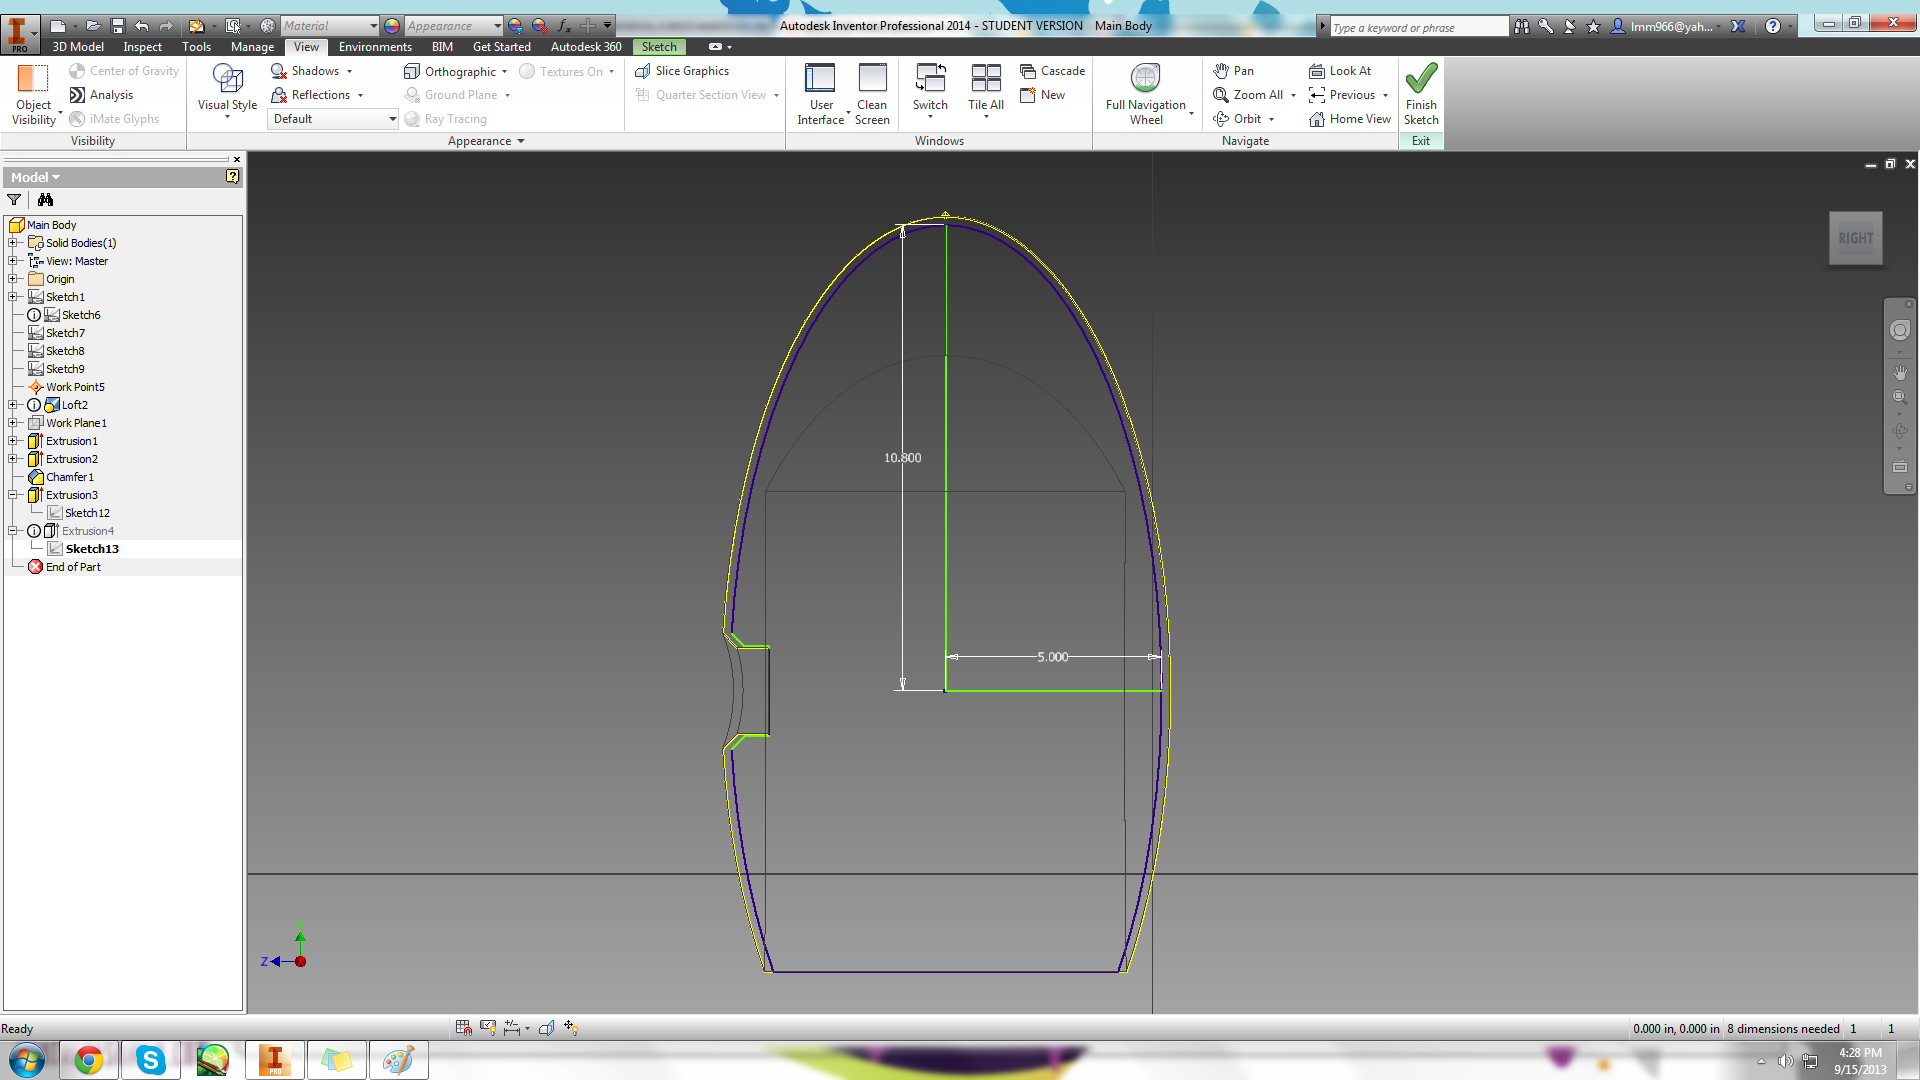The width and height of the screenshot is (1920, 1080).
Task: Open the Visual Style gallery
Action: pos(227,90)
